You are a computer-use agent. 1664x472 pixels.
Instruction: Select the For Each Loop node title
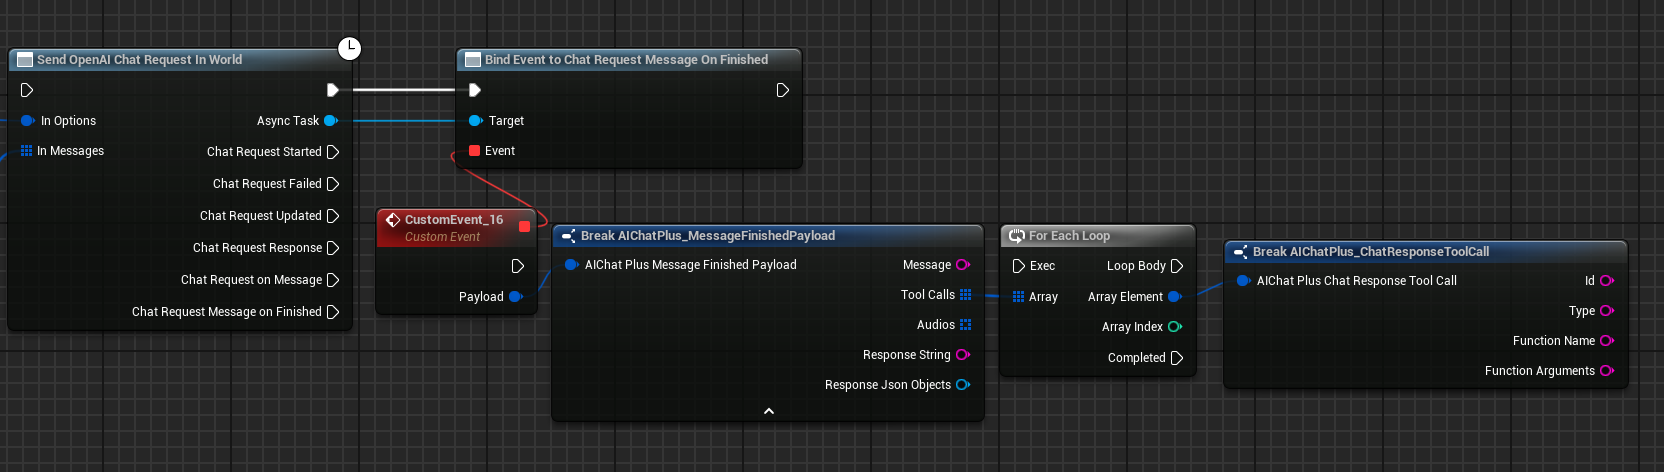click(x=1069, y=236)
